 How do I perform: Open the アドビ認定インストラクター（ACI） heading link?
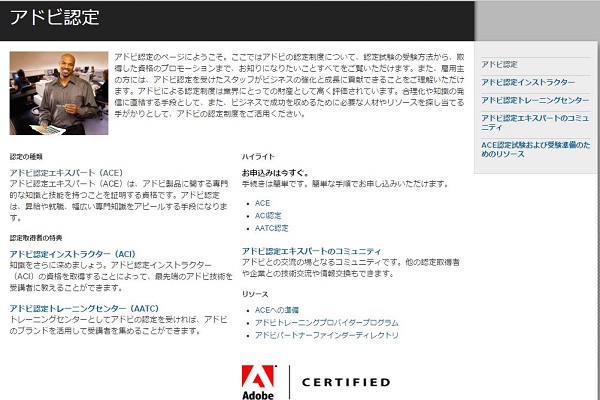tap(72, 254)
